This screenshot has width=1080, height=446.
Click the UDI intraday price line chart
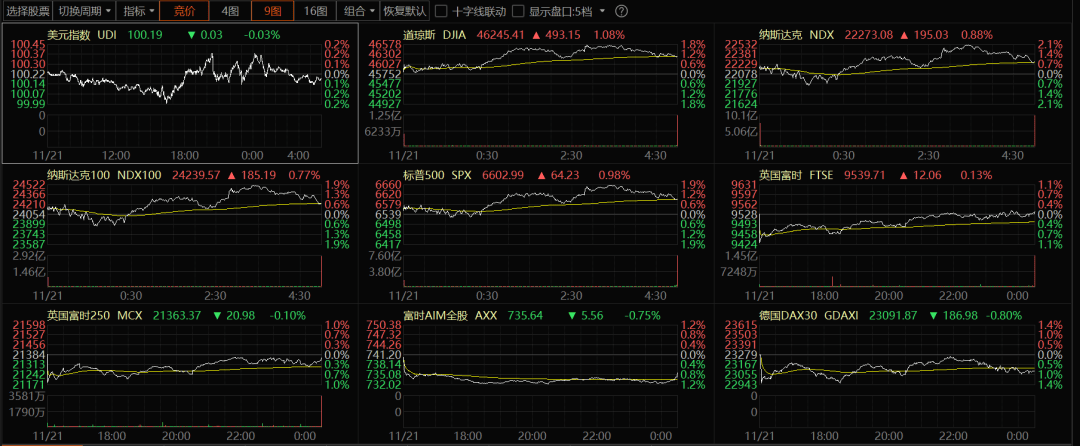[185, 74]
